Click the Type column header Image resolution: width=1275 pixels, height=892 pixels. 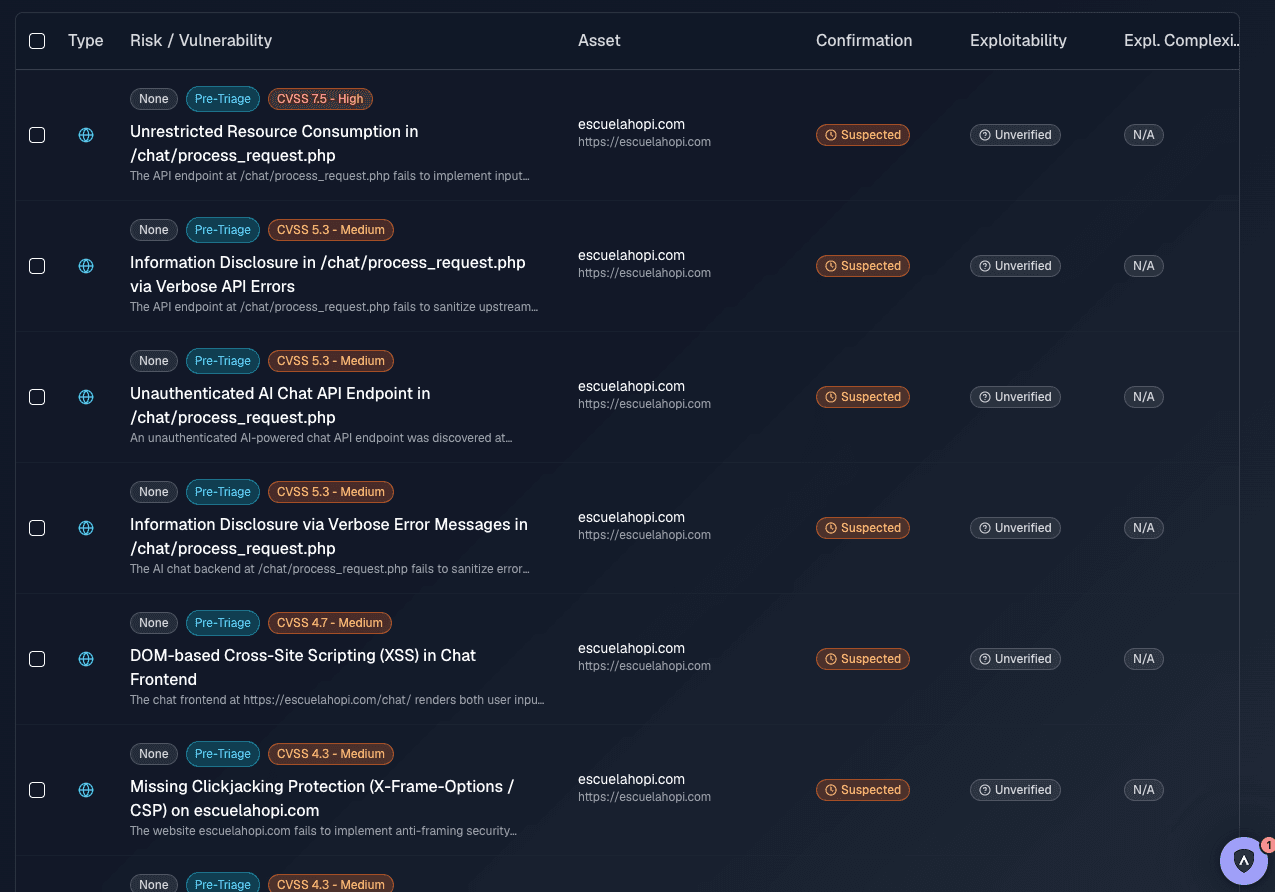86,41
